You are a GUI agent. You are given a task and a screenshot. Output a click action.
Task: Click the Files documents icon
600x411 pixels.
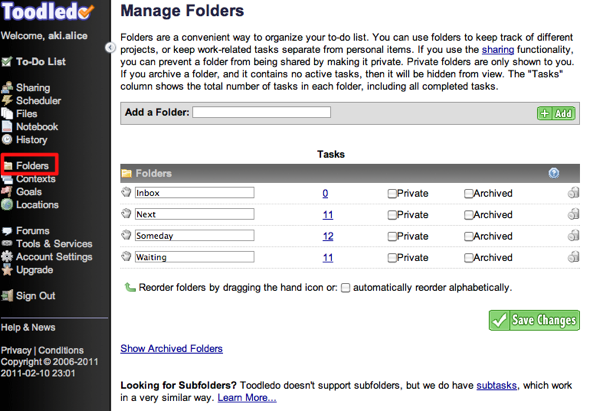click(7, 114)
